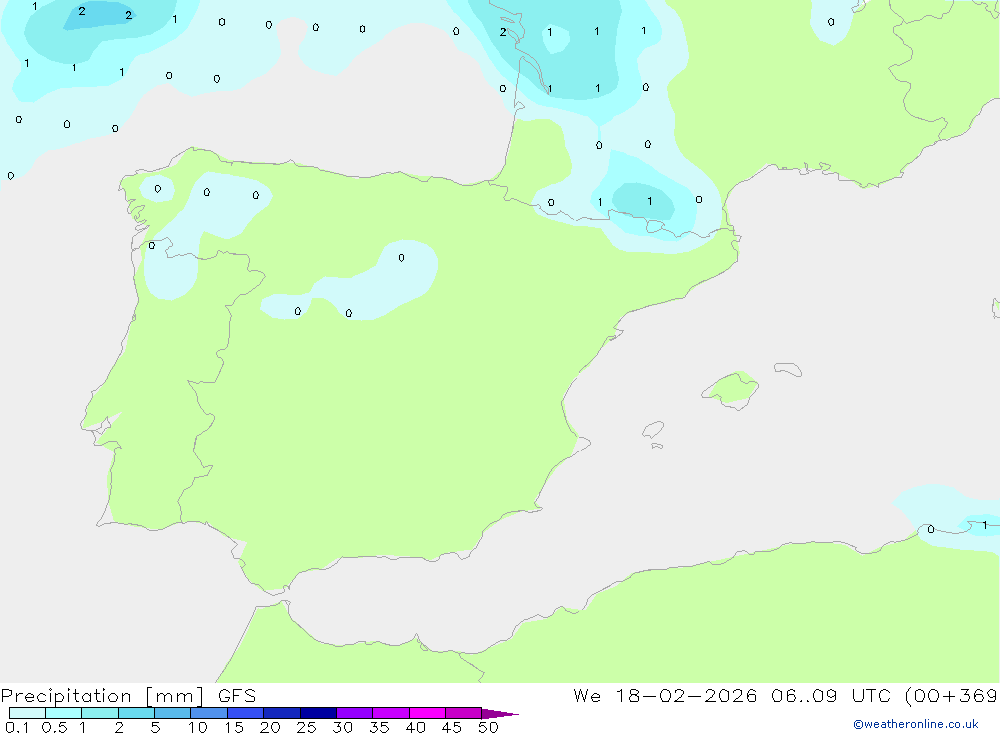1000x733 pixels.
Task: Select the 0.5–1 mm legend color swatch
Action: 64,713
